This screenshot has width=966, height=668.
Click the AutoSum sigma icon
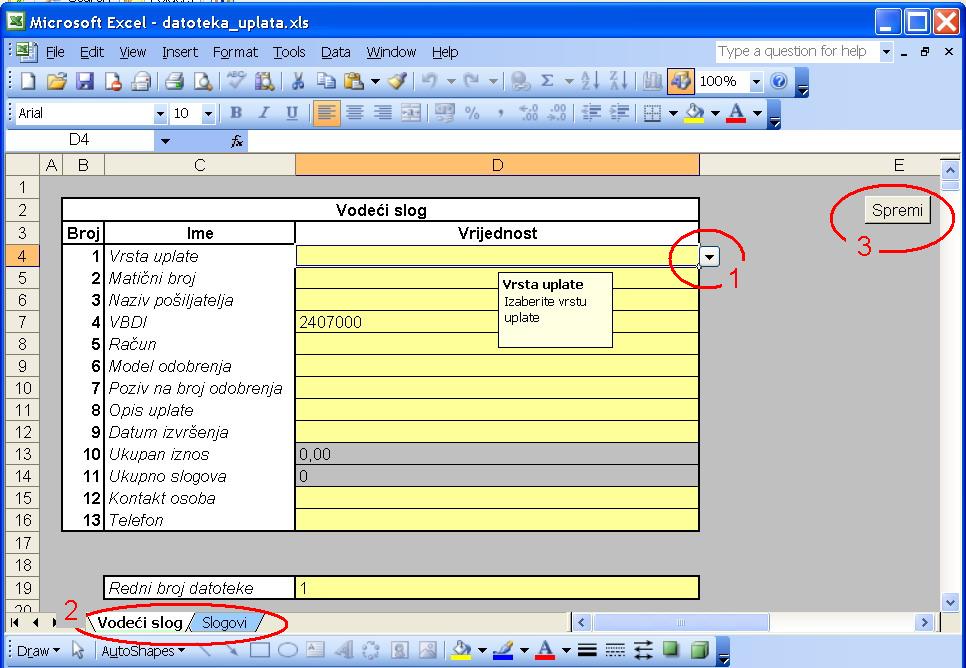pyautogui.click(x=547, y=82)
